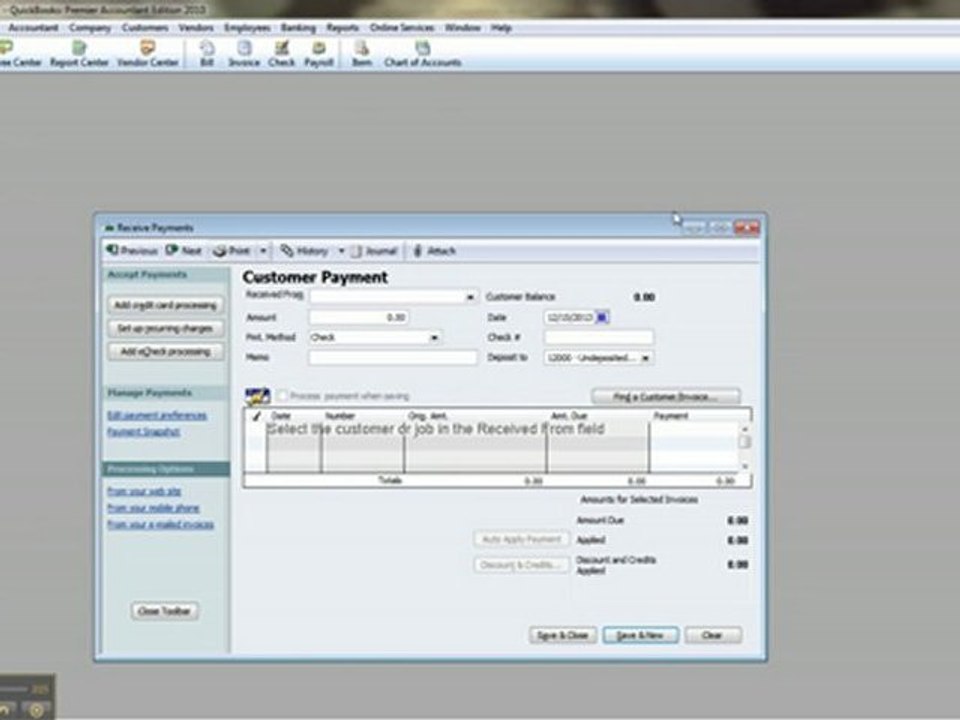960x720 pixels.
Task: Open the Window menu
Action: coord(462,28)
